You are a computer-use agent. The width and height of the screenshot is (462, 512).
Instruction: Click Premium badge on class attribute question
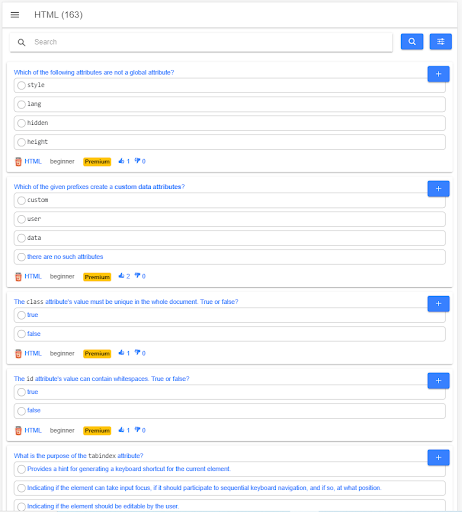[97, 353]
